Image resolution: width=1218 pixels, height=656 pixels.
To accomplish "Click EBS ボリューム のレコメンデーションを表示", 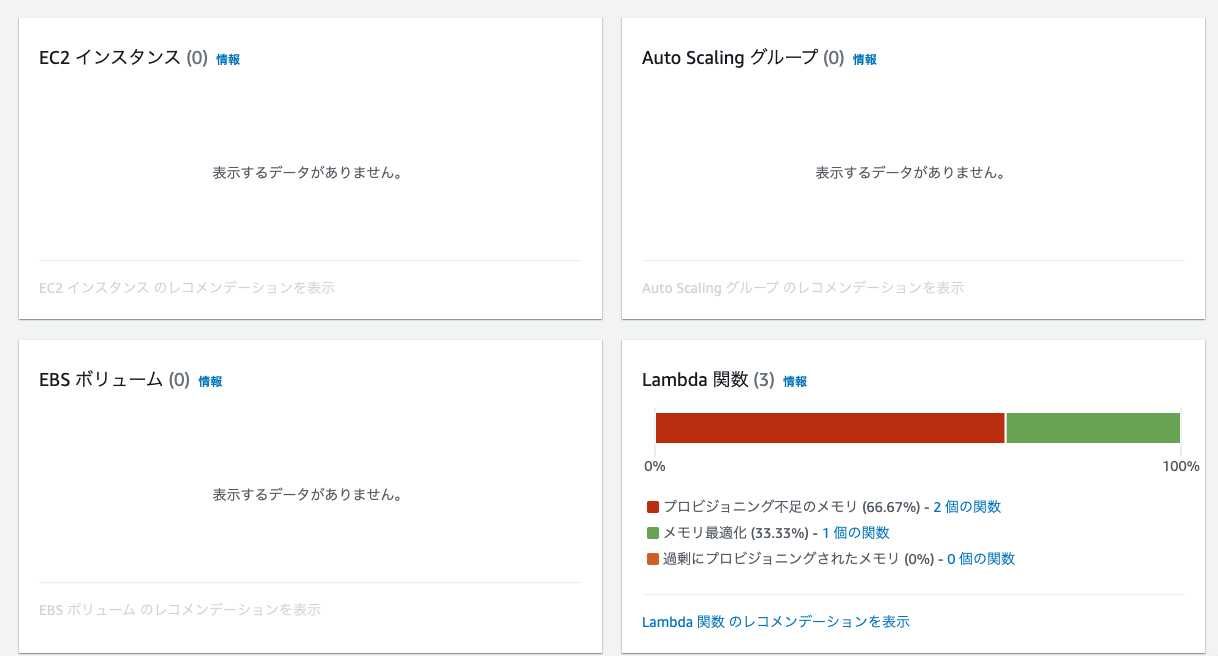I will 180,610.
